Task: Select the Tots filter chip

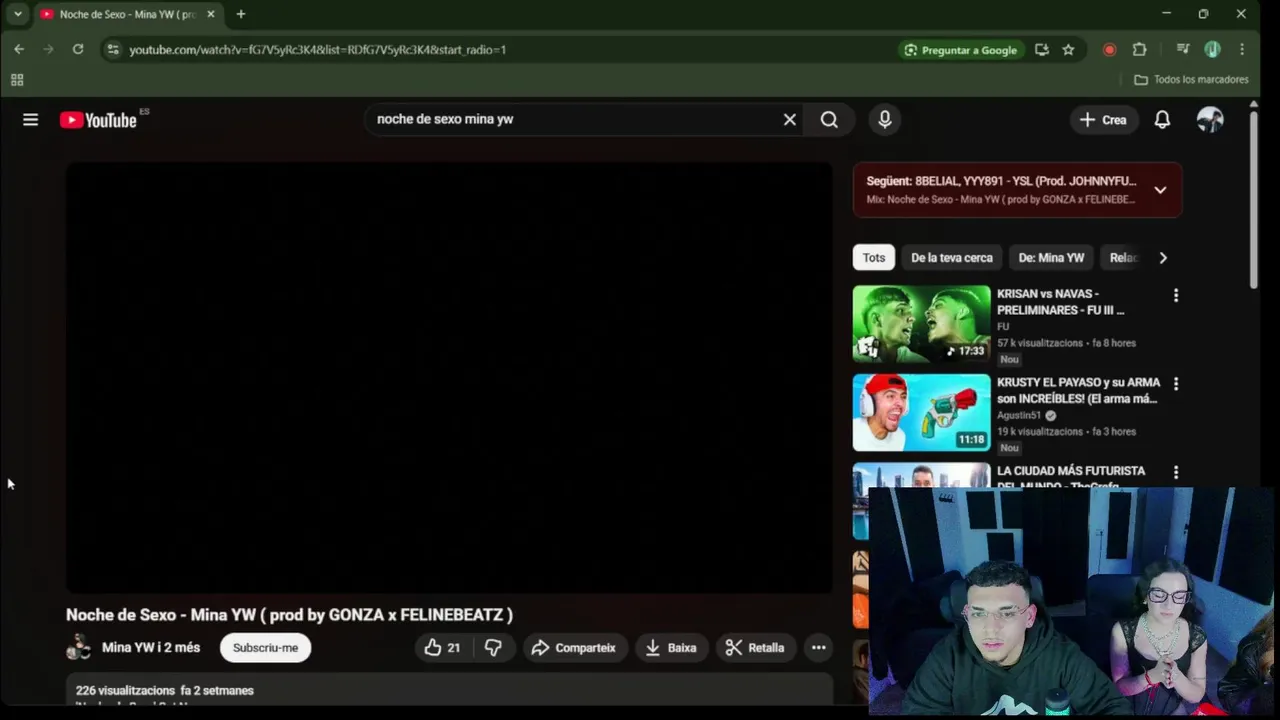Action: coord(874,258)
